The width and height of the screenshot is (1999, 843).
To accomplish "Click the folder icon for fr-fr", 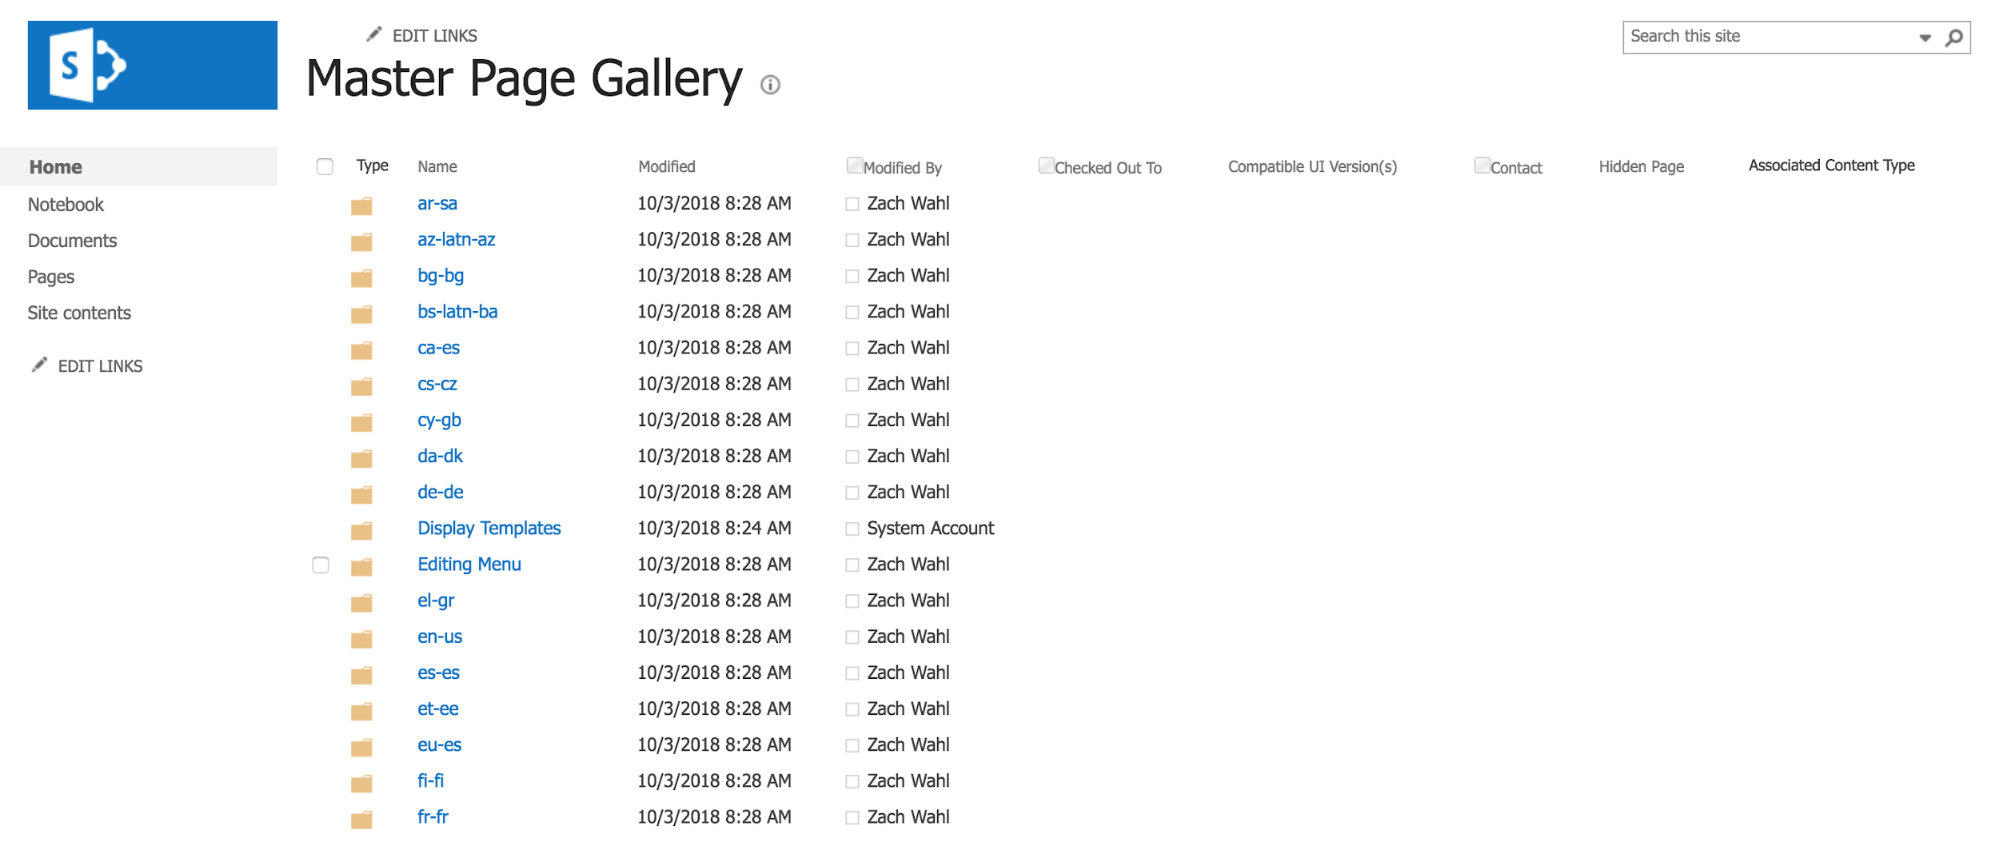I will (x=362, y=820).
